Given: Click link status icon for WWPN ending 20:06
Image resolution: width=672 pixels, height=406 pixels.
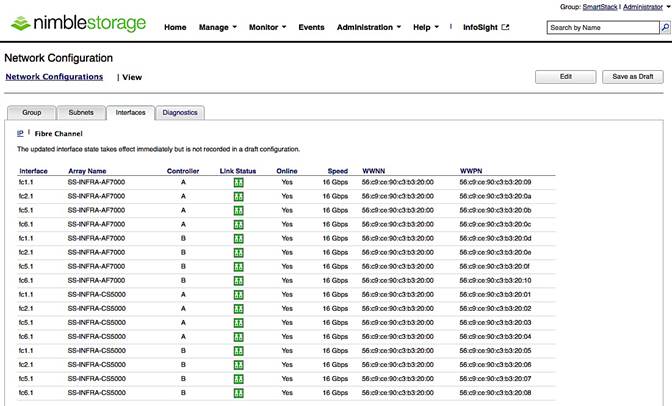Looking at the screenshot, I should [x=238, y=365].
